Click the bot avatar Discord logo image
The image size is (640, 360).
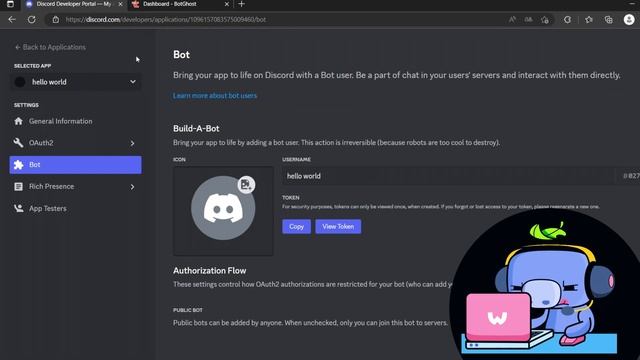click(x=223, y=208)
